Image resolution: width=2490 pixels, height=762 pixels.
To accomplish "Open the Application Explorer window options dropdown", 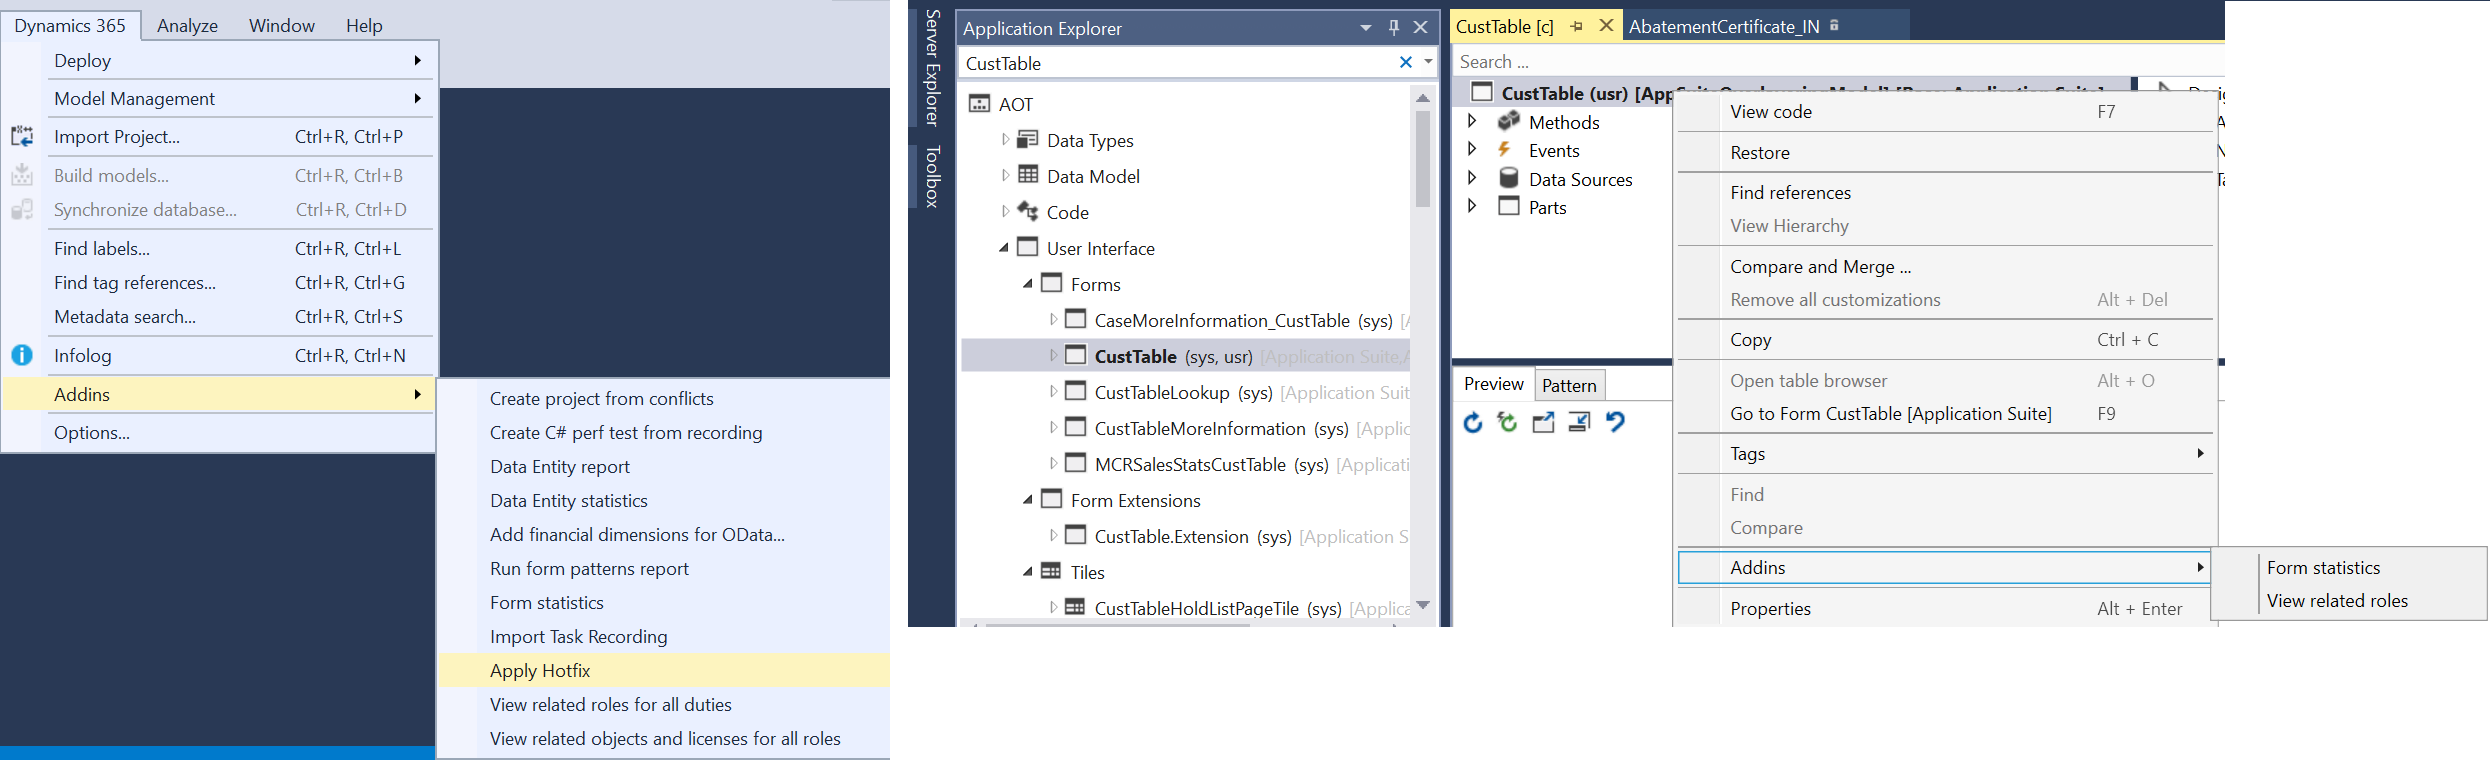I will [1366, 28].
